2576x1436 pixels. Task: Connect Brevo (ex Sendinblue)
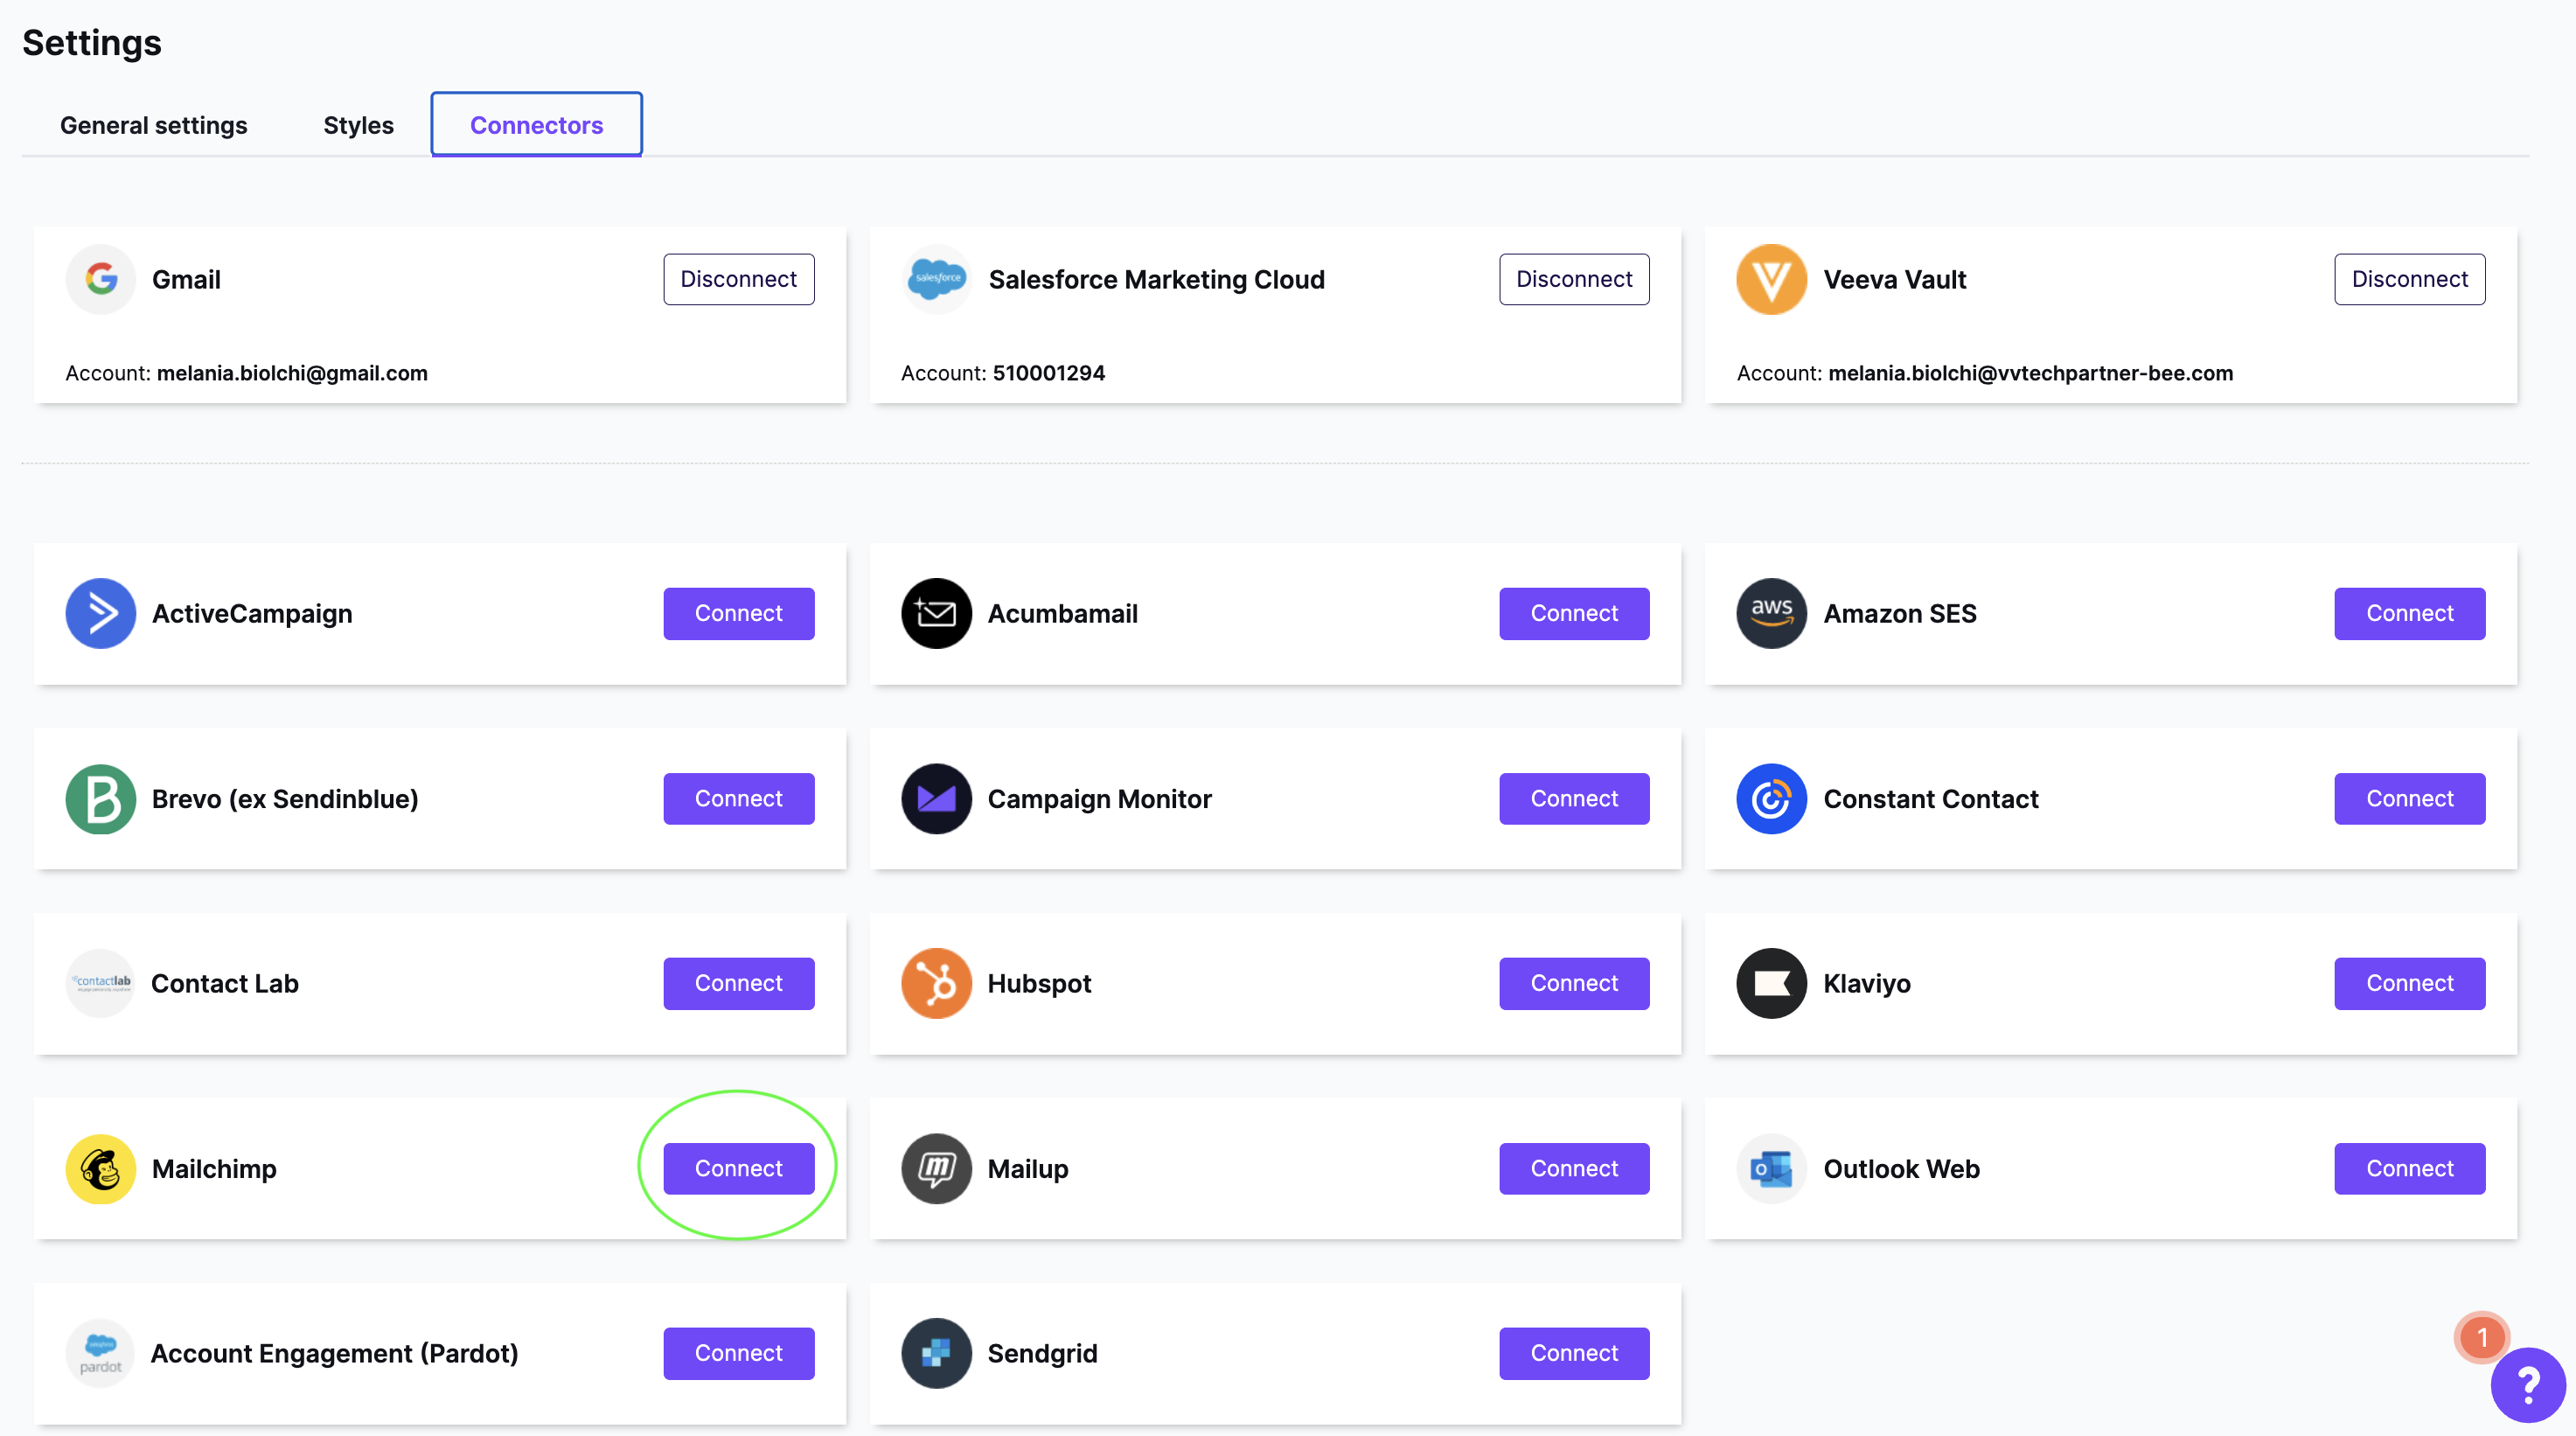[738, 799]
